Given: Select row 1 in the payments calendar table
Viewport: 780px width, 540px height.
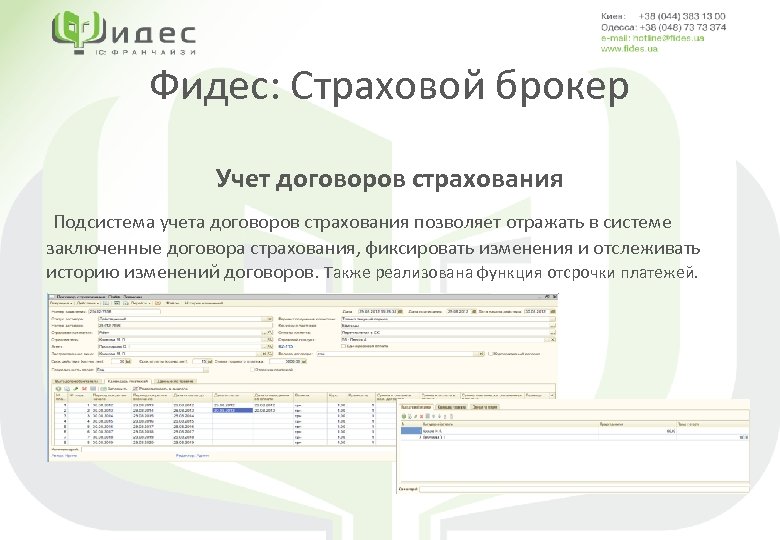Looking at the screenshot, I should tap(224, 405).
